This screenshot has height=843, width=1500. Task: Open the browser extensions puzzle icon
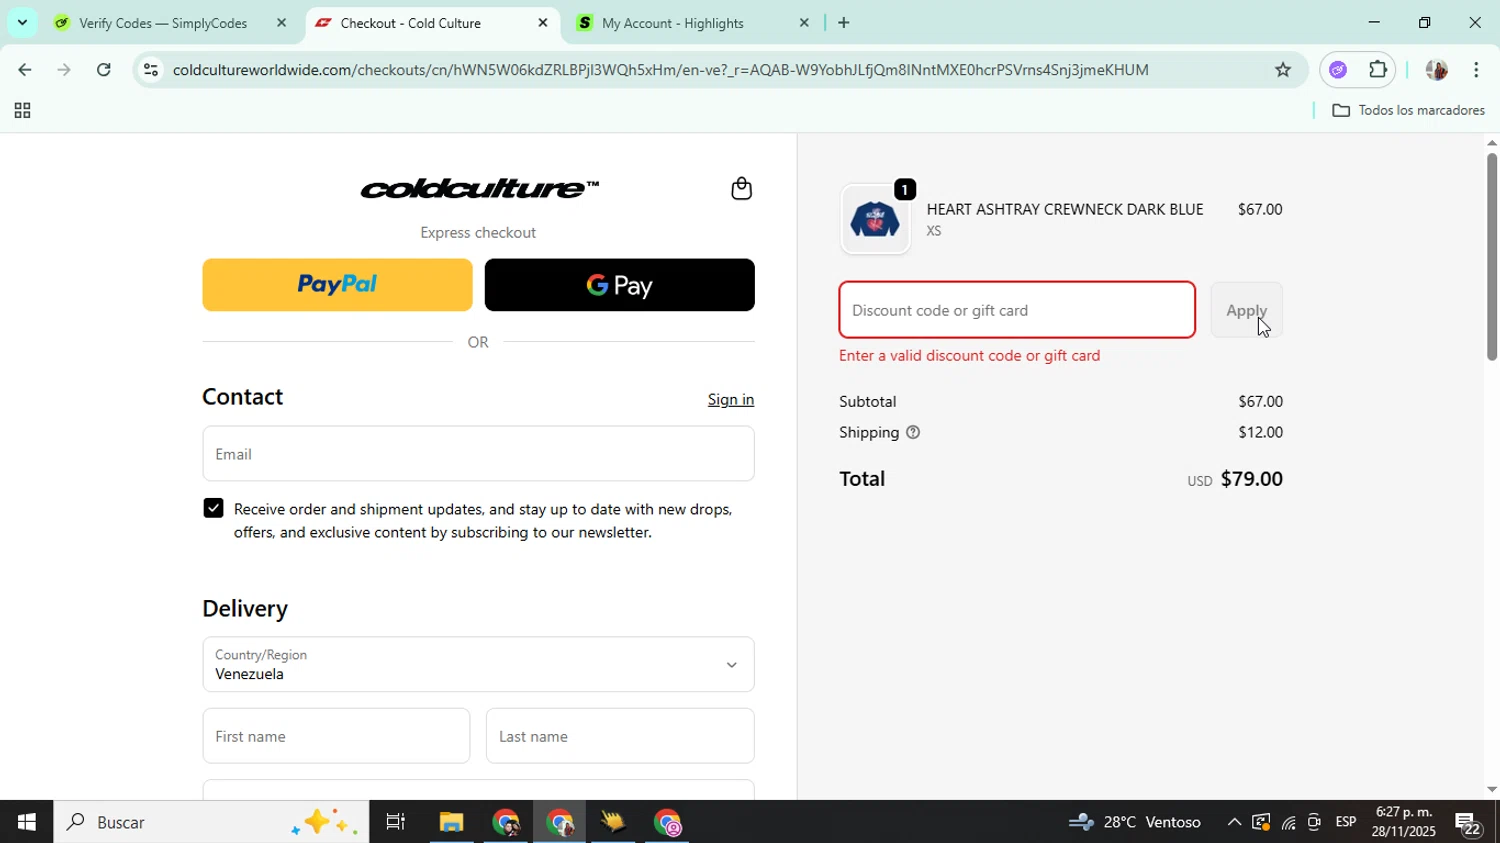[x=1378, y=70]
